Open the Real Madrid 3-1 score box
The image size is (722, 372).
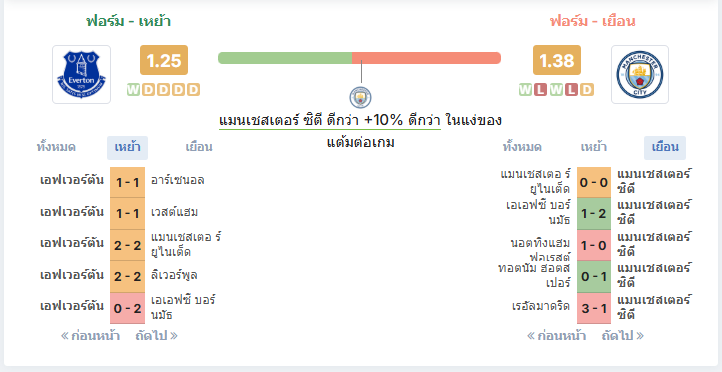tap(594, 308)
